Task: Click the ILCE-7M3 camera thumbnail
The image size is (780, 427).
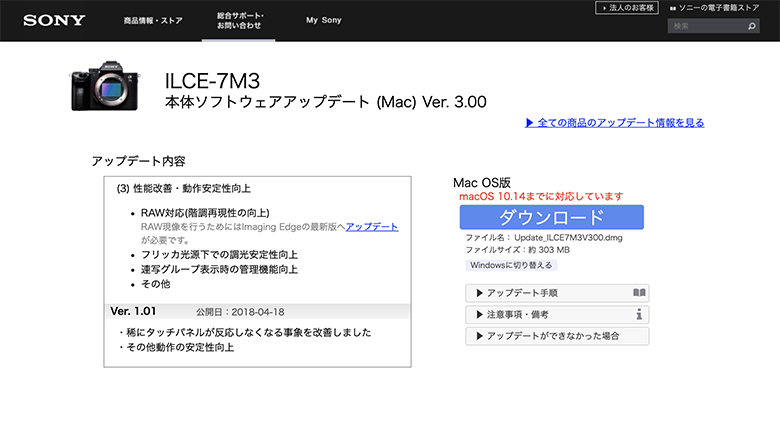Action: coord(105,86)
